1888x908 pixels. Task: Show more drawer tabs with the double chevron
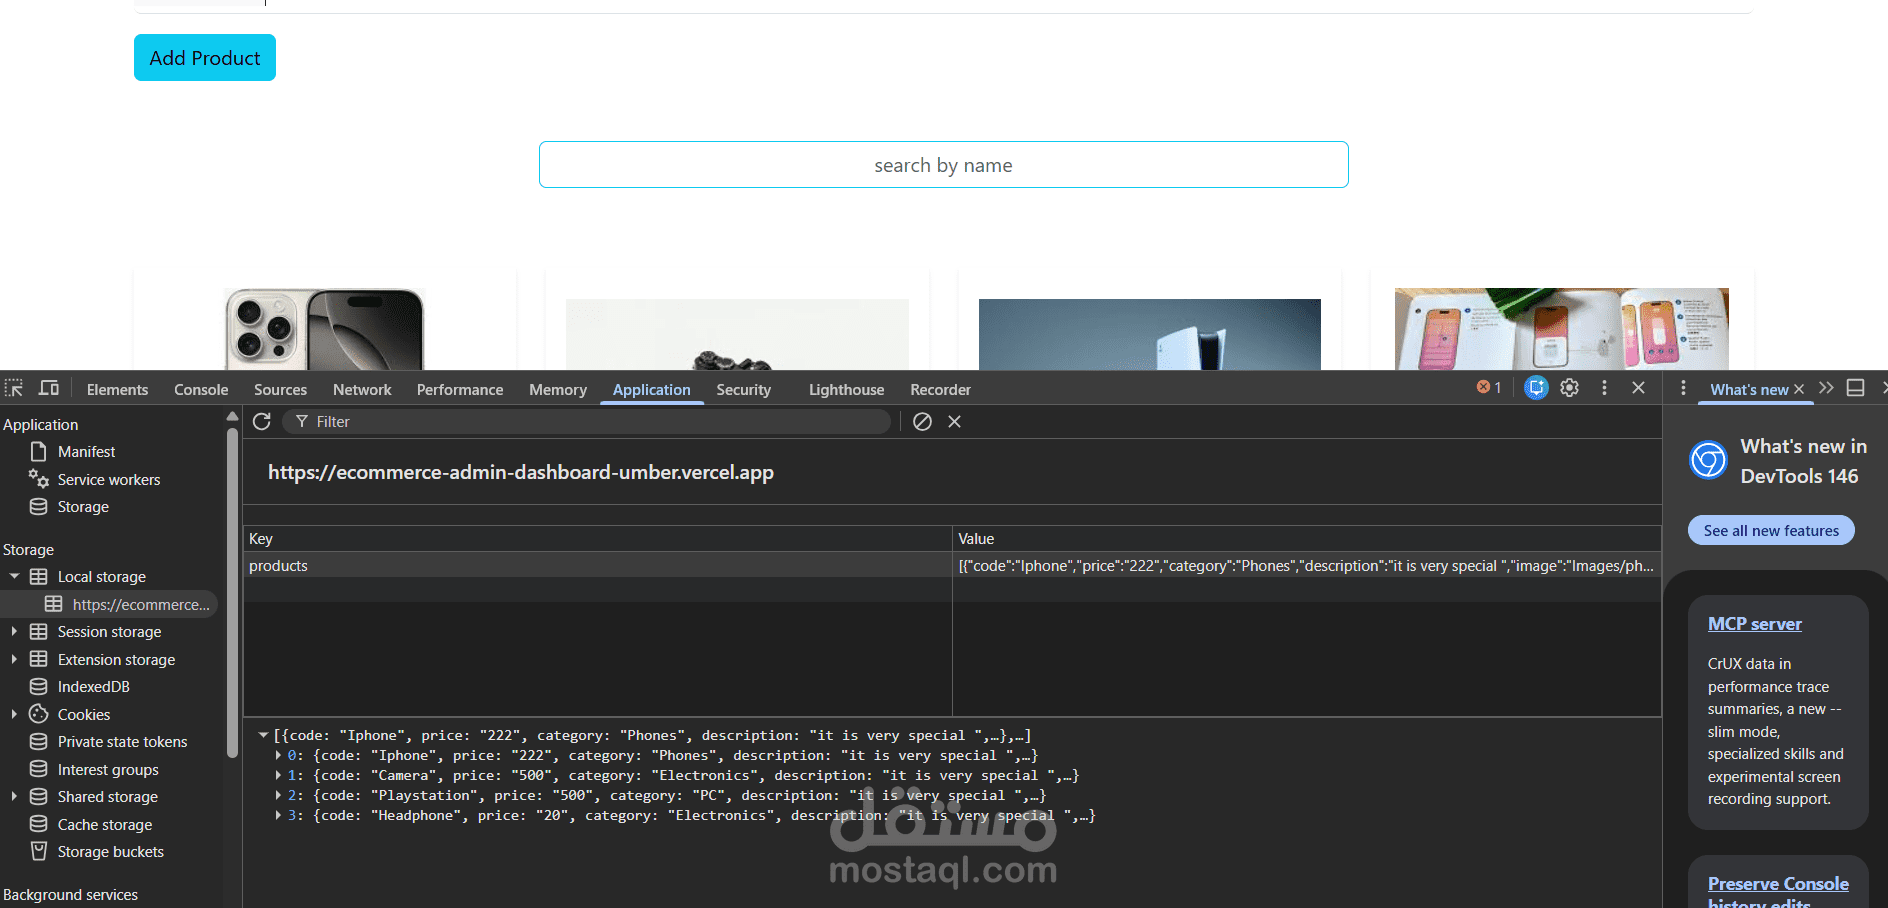pos(1826,388)
